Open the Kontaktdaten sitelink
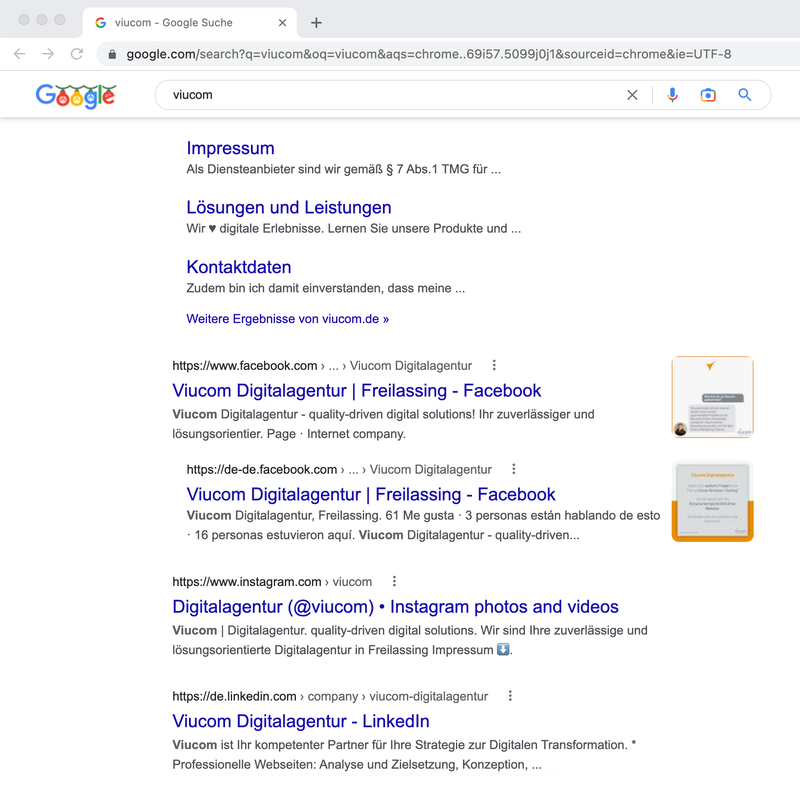Screen dimensions: 800x803 (x=238, y=267)
